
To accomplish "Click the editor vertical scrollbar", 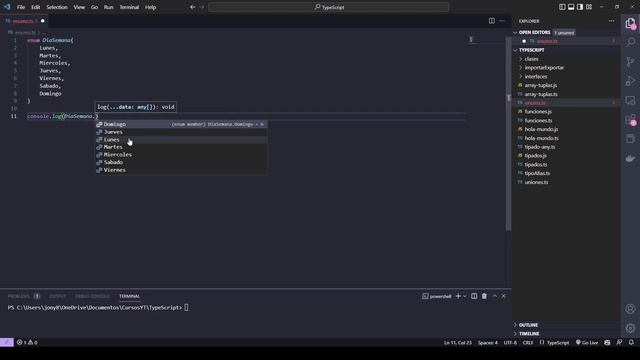I will [509, 133].
